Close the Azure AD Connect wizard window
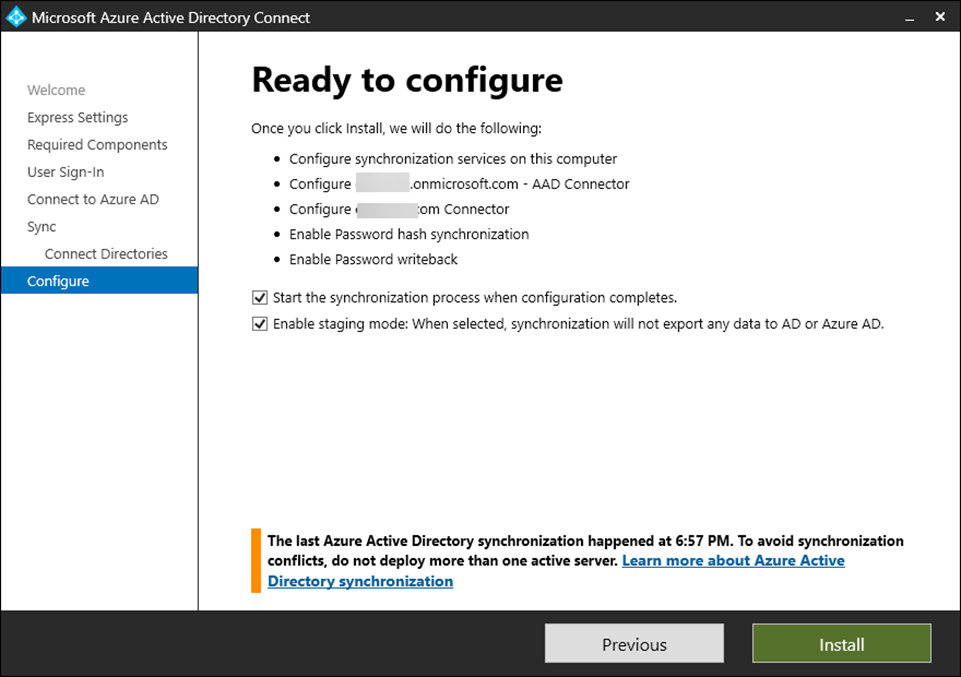The height and width of the screenshot is (677, 961). [x=940, y=17]
